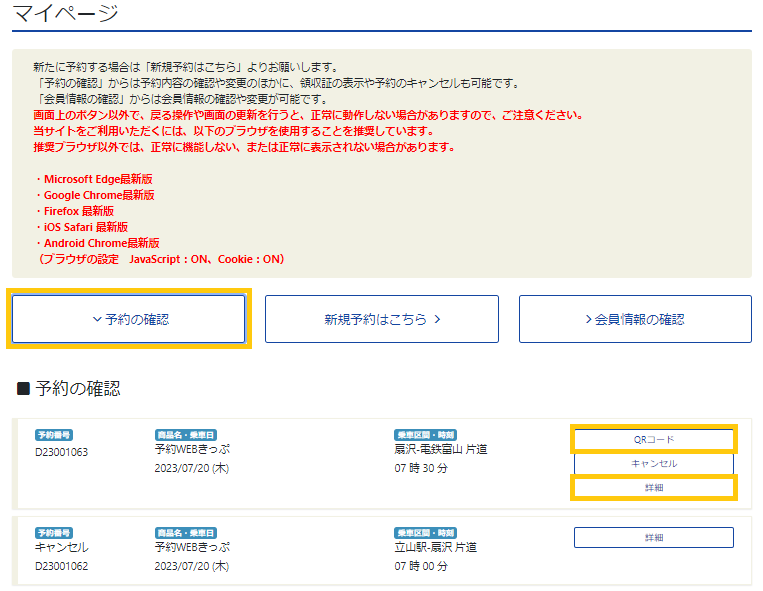Show QRコード for reservation D23001063
Image resolution: width=763 pixels, height=591 pixels.
pyautogui.click(x=654, y=439)
